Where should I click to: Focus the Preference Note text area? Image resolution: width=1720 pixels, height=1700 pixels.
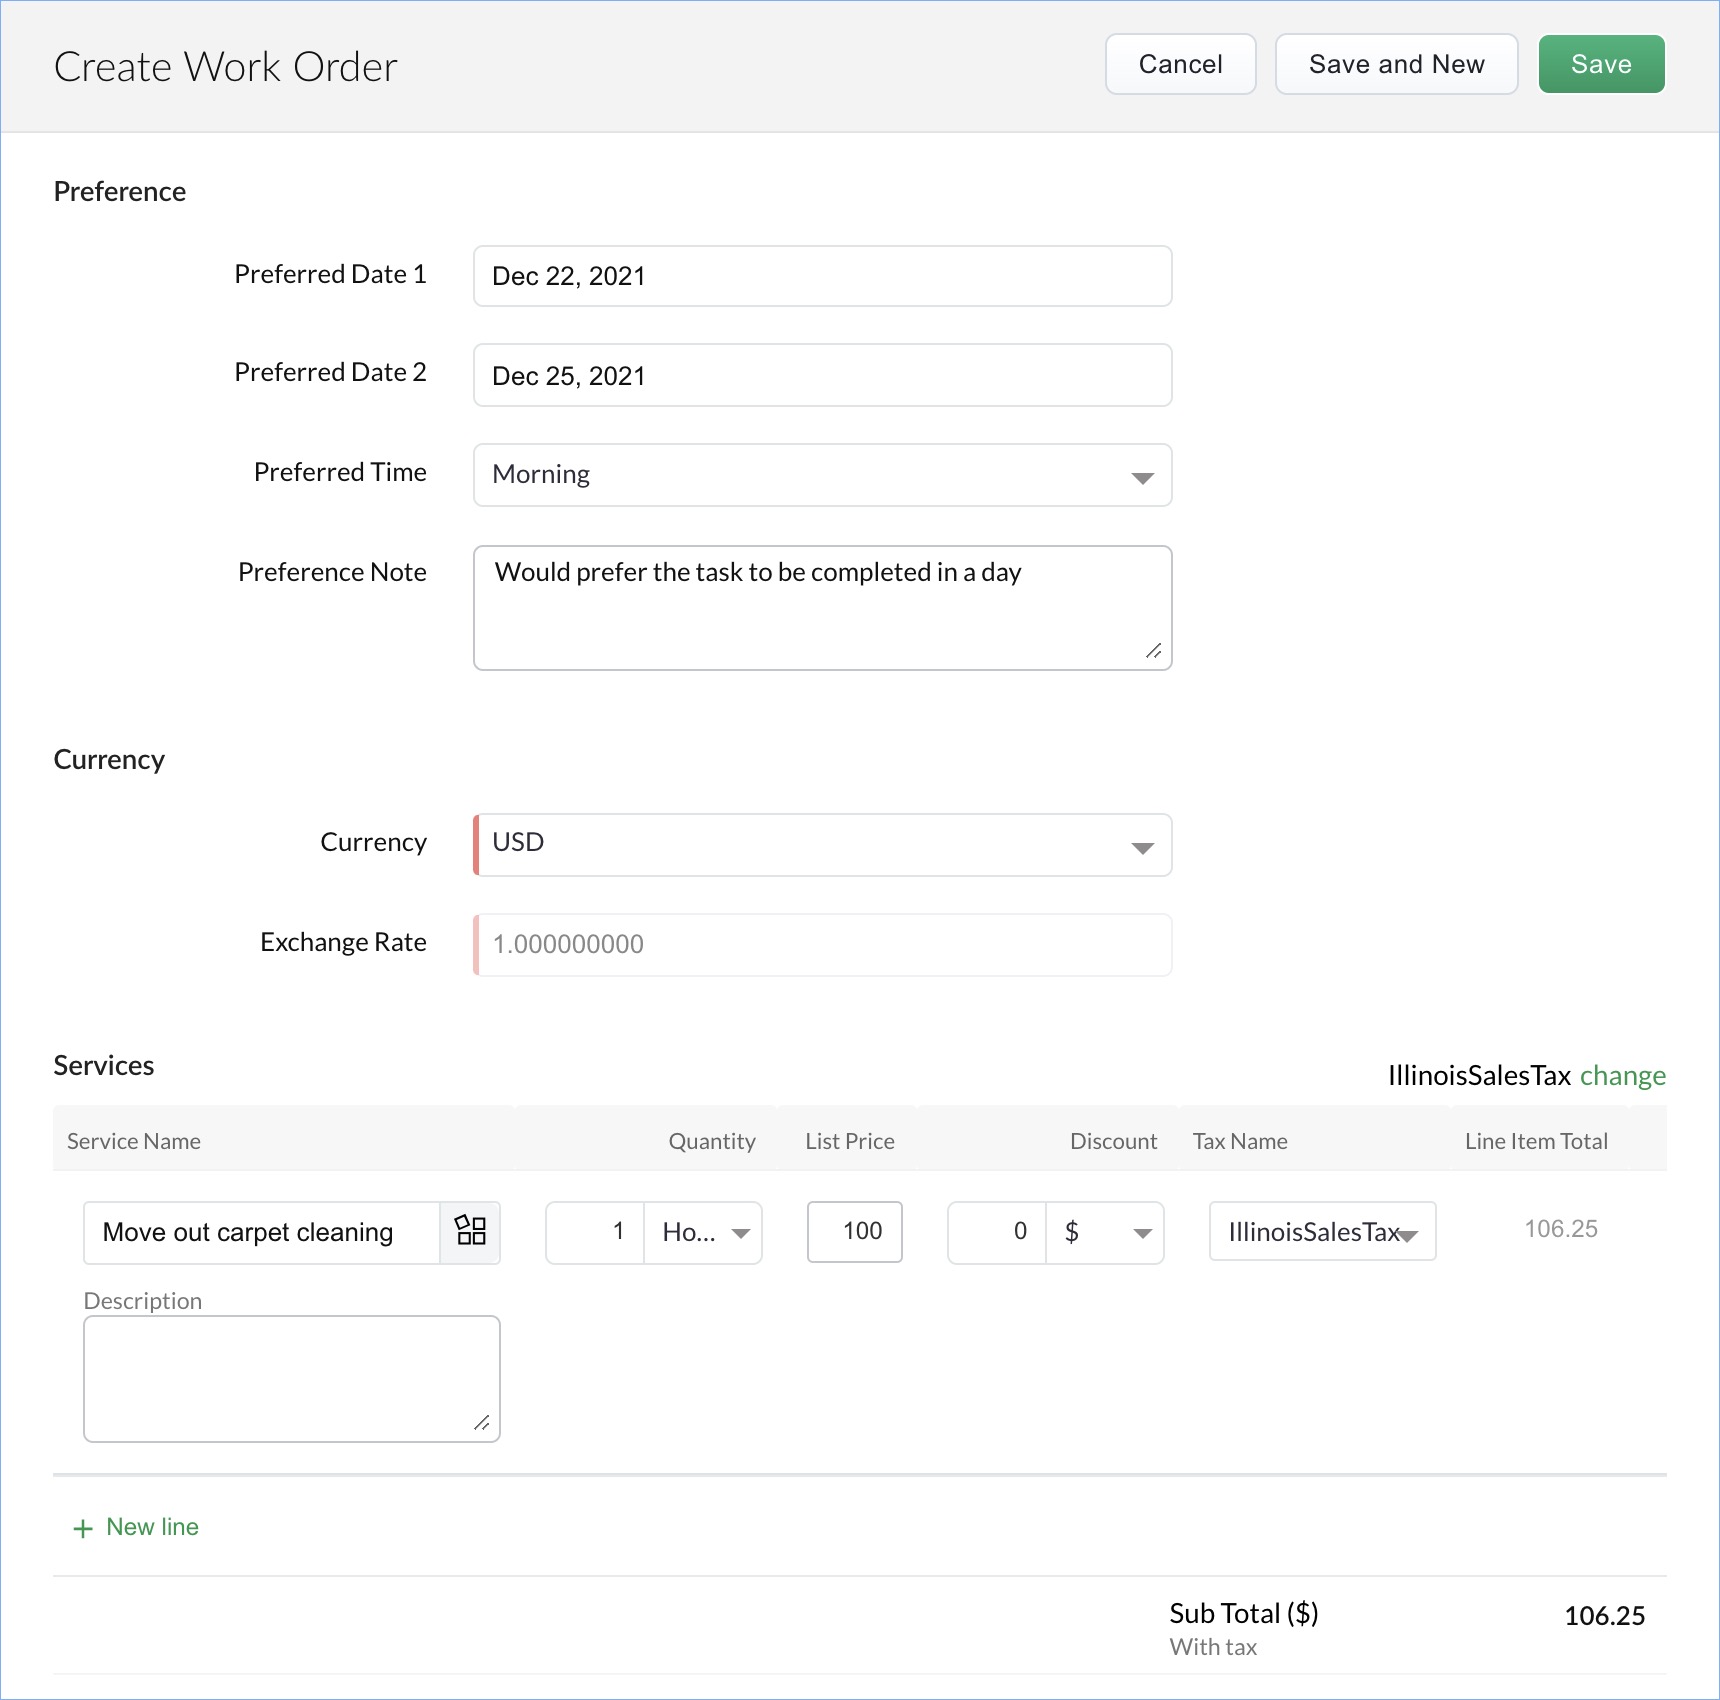(x=822, y=608)
